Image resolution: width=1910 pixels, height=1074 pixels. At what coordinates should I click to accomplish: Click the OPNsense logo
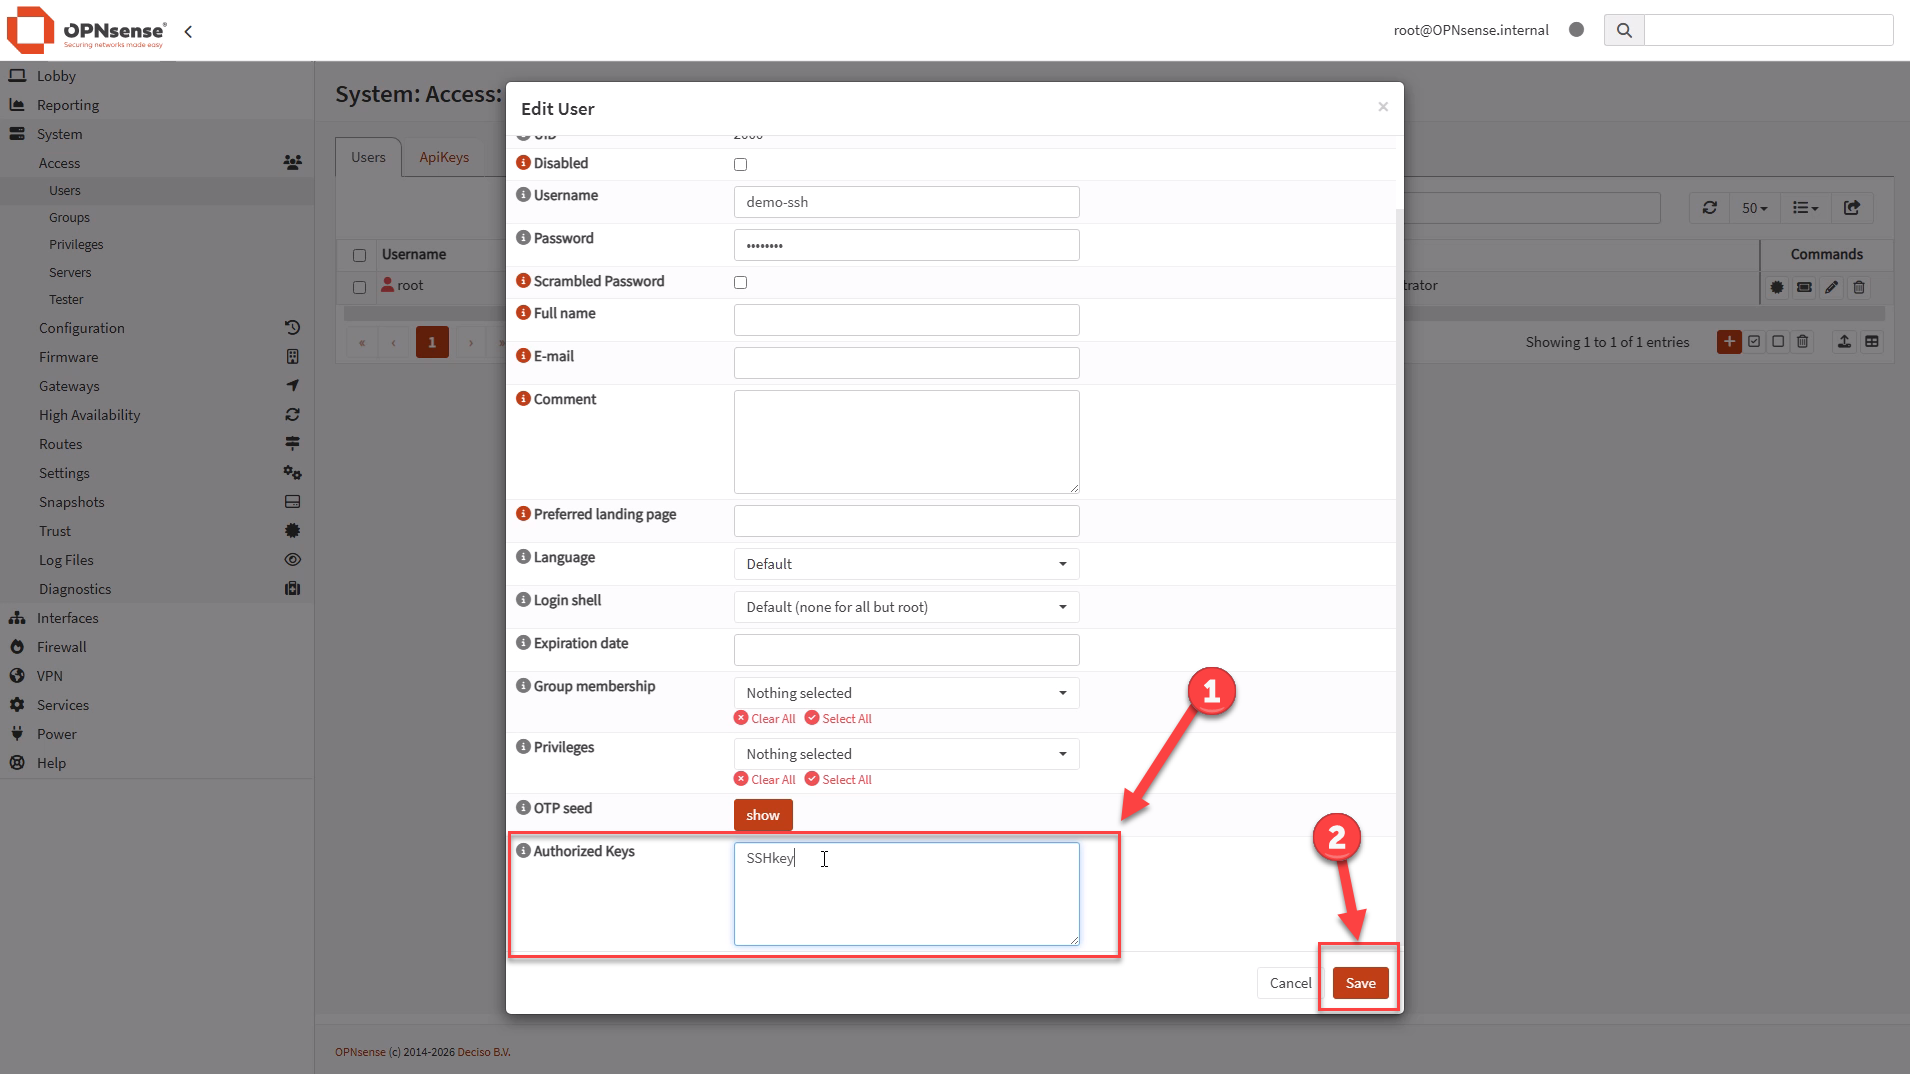pos(86,30)
